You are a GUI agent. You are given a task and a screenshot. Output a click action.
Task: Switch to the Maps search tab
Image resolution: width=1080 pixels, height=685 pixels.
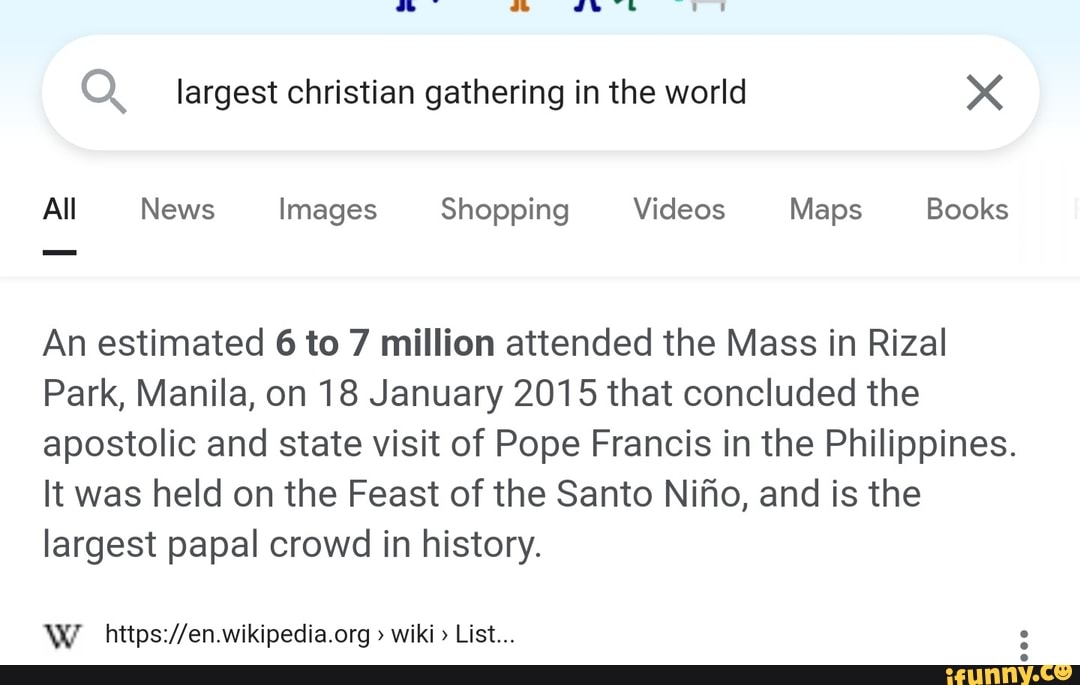click(825, 209)
